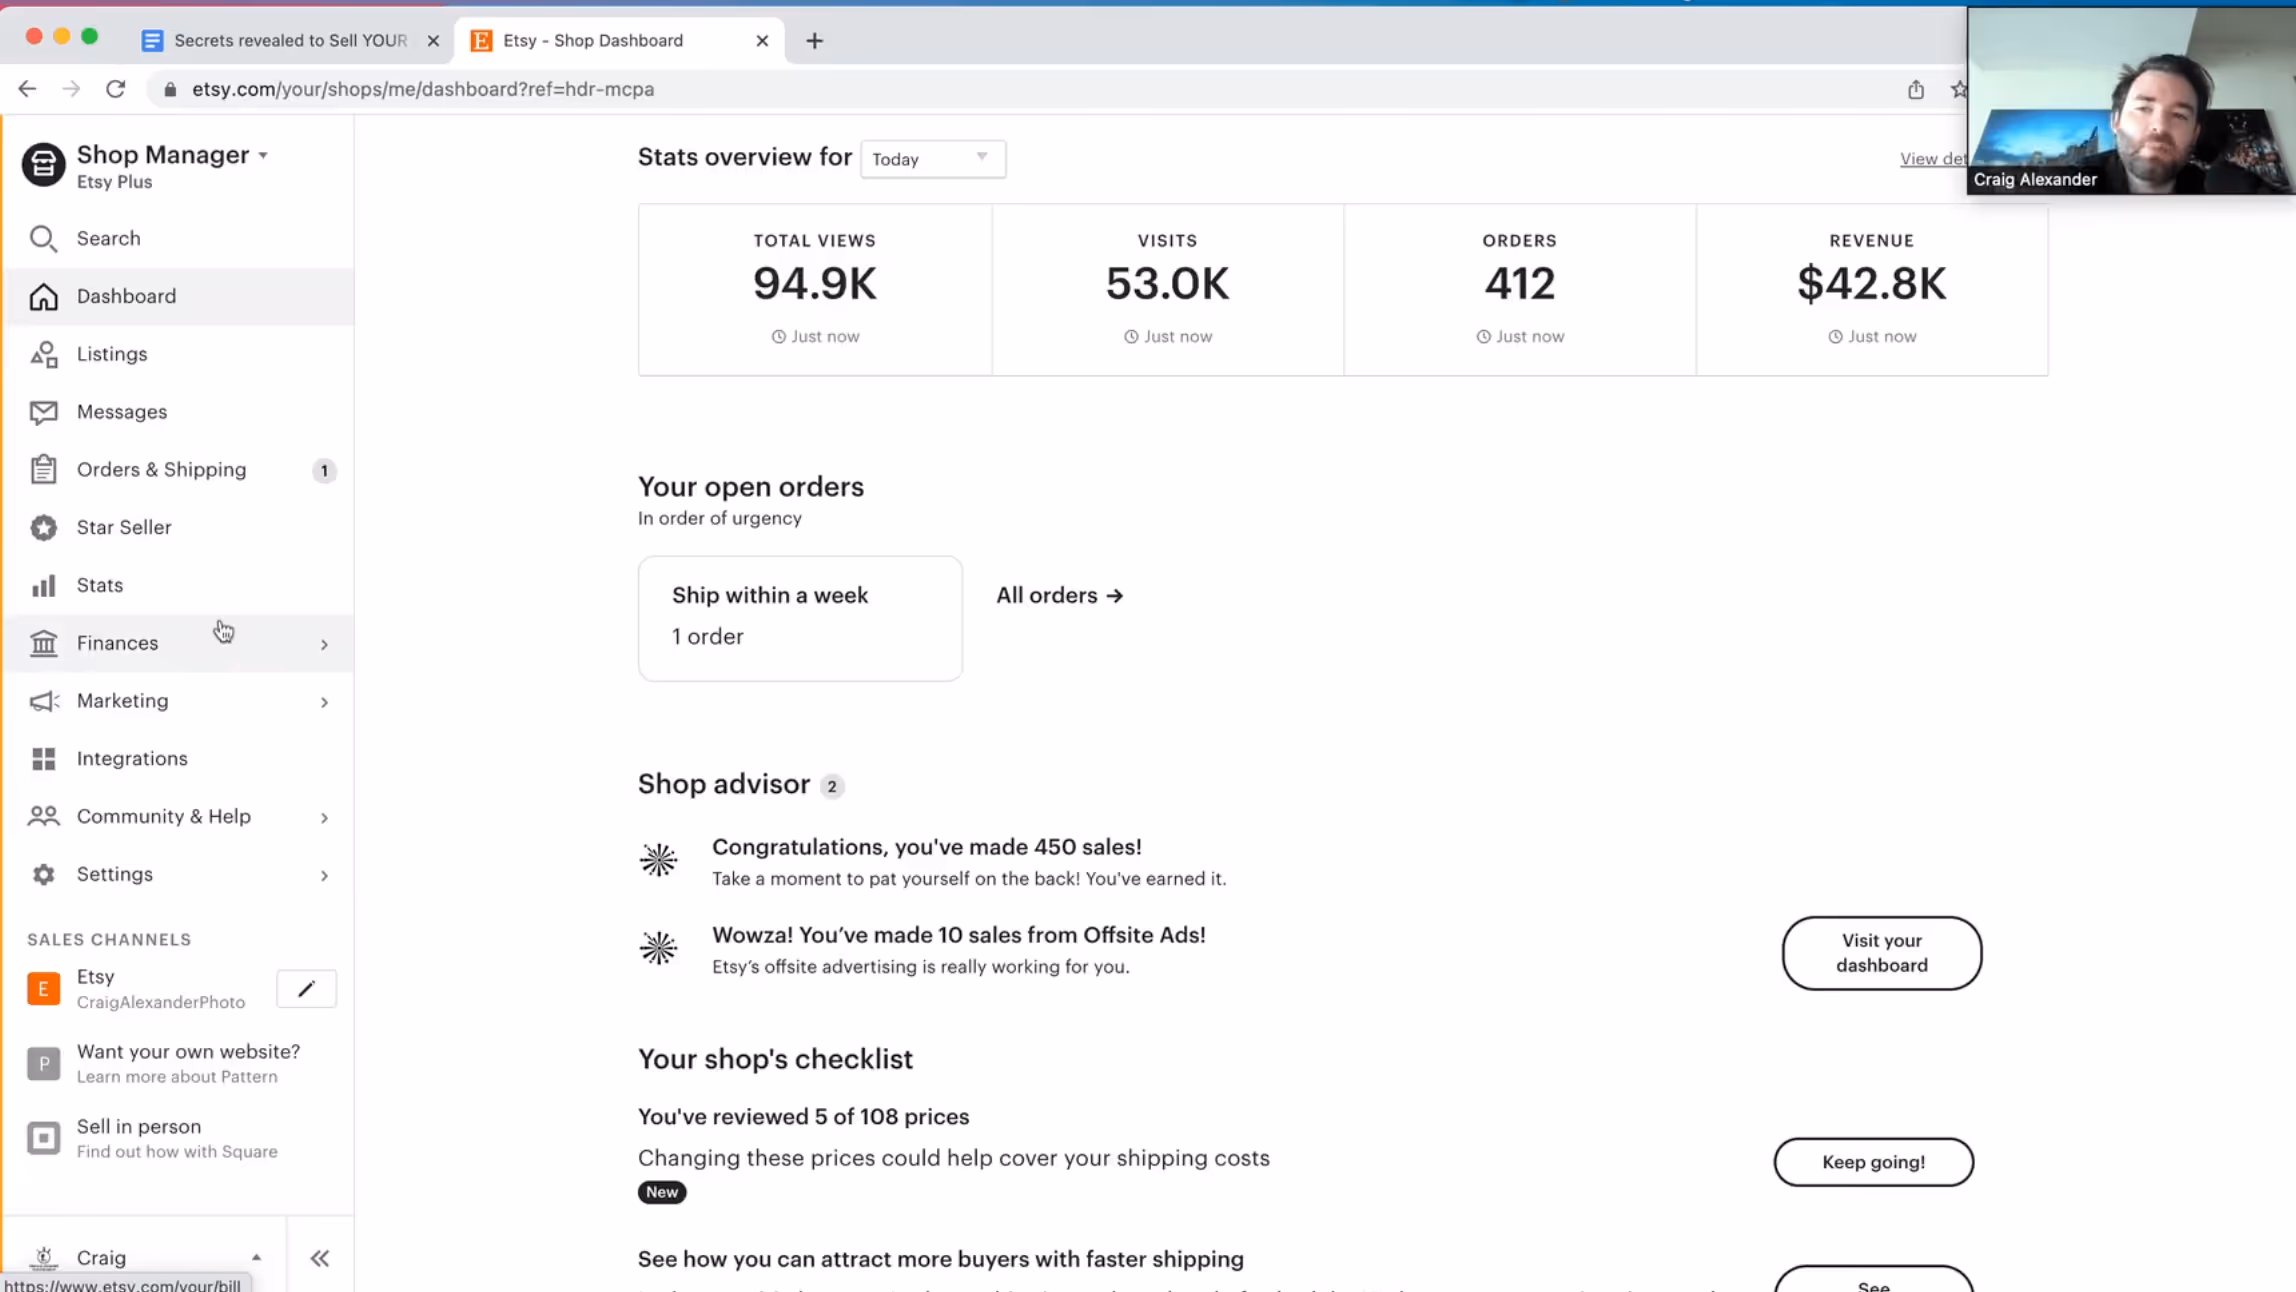Click the Stats bar chart icon
The width and height of the screenshot is (2296, 1292).
[43, 585]
